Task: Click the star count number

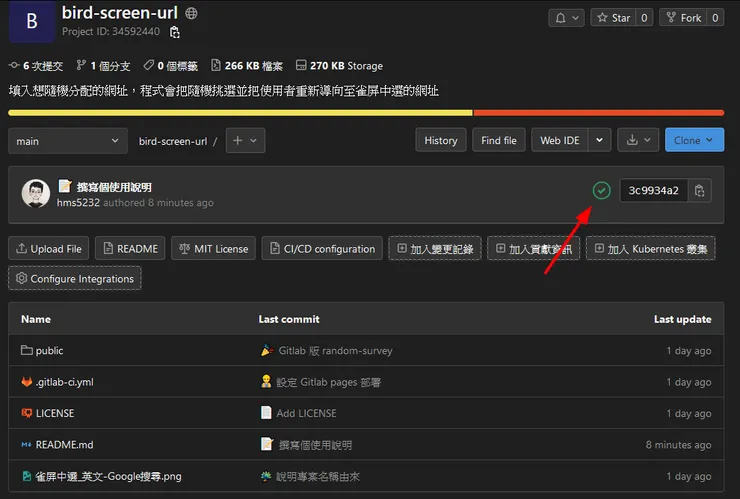Action: pyautogui.click(x=644, y=18)
